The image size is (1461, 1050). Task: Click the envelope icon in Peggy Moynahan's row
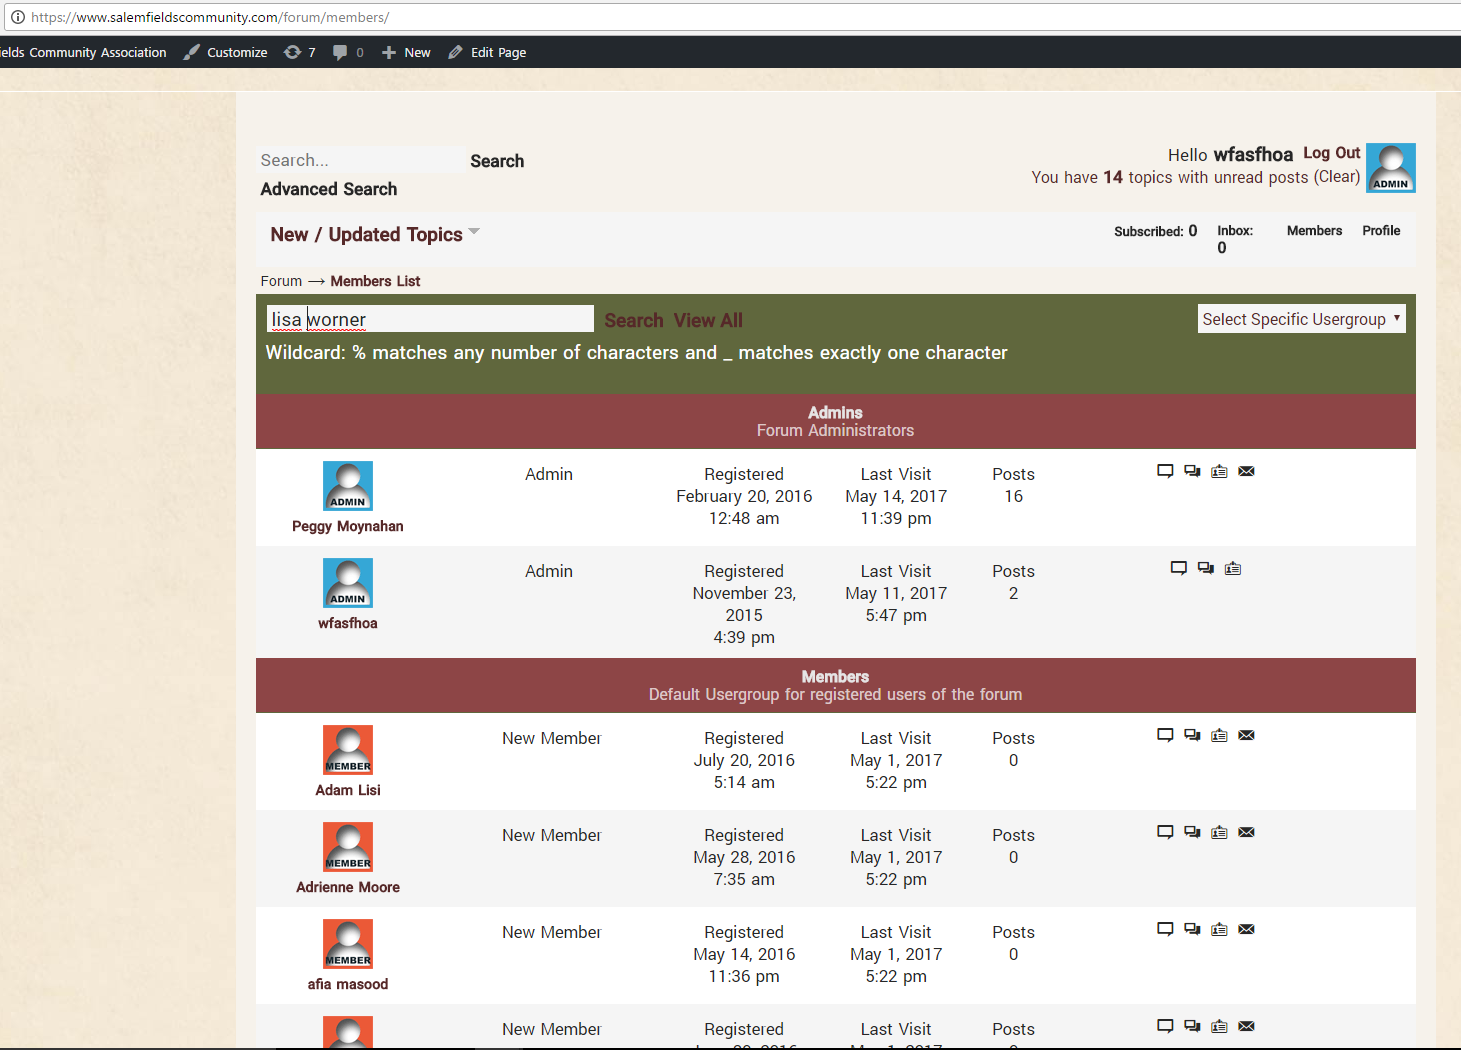(1246, 471)
